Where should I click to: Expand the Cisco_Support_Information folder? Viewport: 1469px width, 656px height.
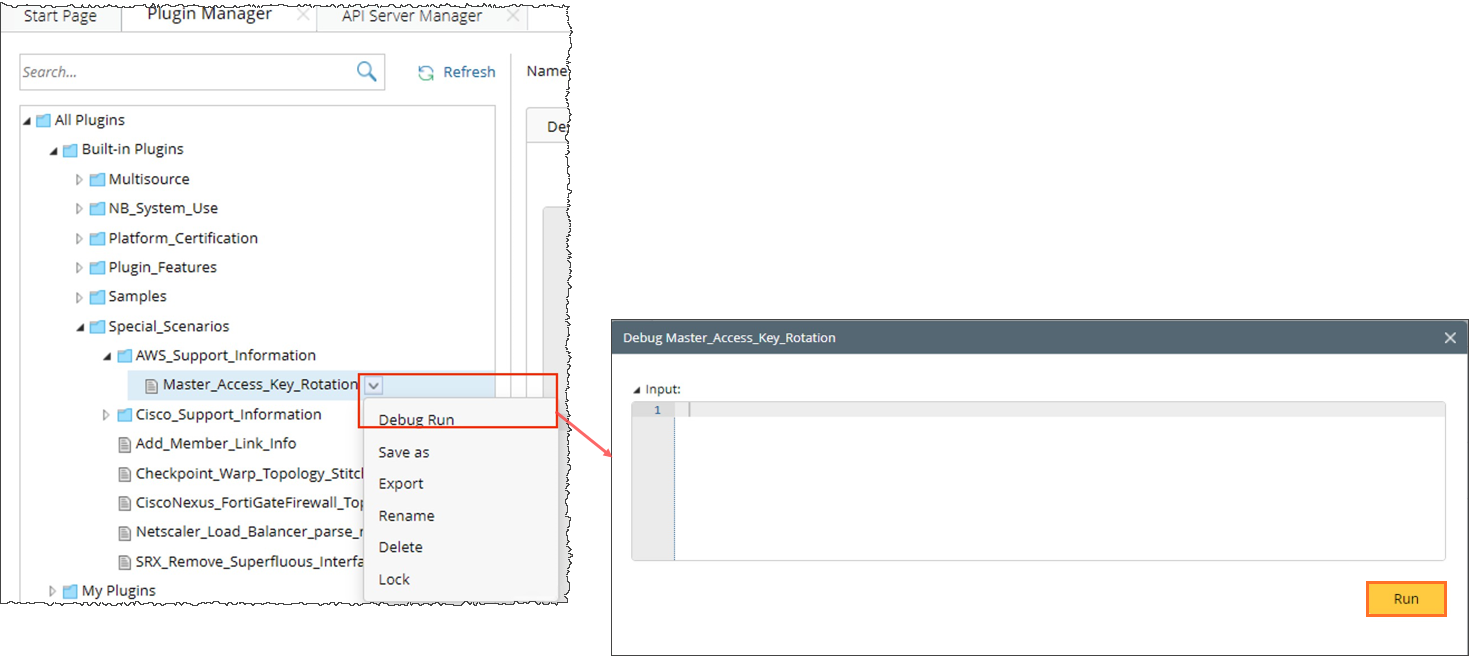click(107, 415)
